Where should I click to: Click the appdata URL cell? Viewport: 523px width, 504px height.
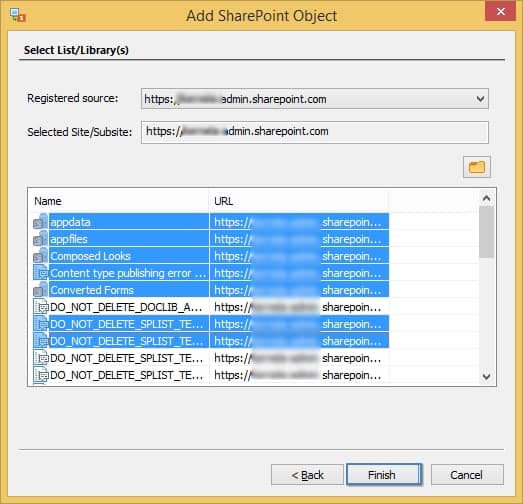coord(299,221)
